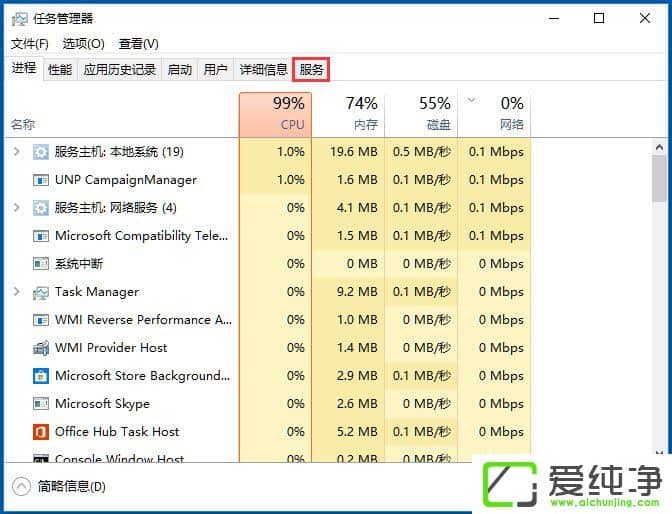Select the Microsoft Store Background... row name
Screen dimensions: 672x514
[x=143, y=376]
